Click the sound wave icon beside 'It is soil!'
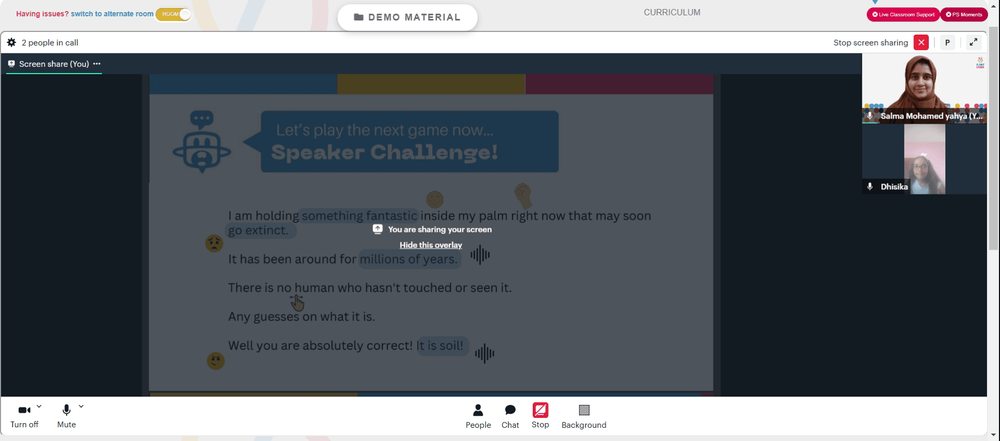Image resolution: width=1000 pixels, height=441 pixels. (485, 354)
